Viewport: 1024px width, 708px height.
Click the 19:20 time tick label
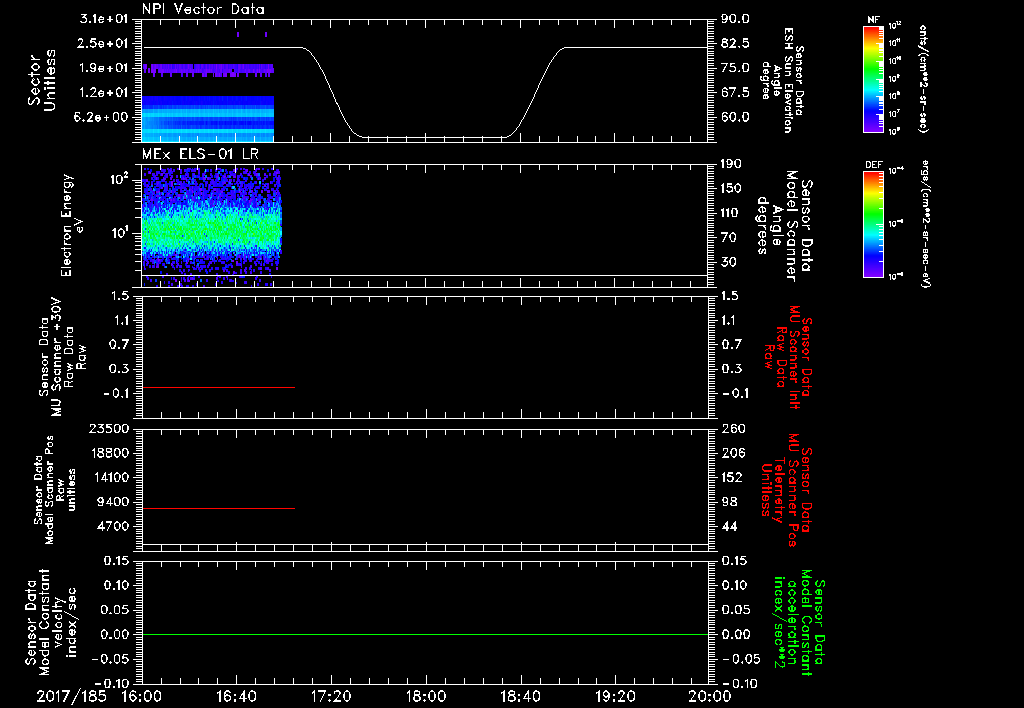(615, 696)
